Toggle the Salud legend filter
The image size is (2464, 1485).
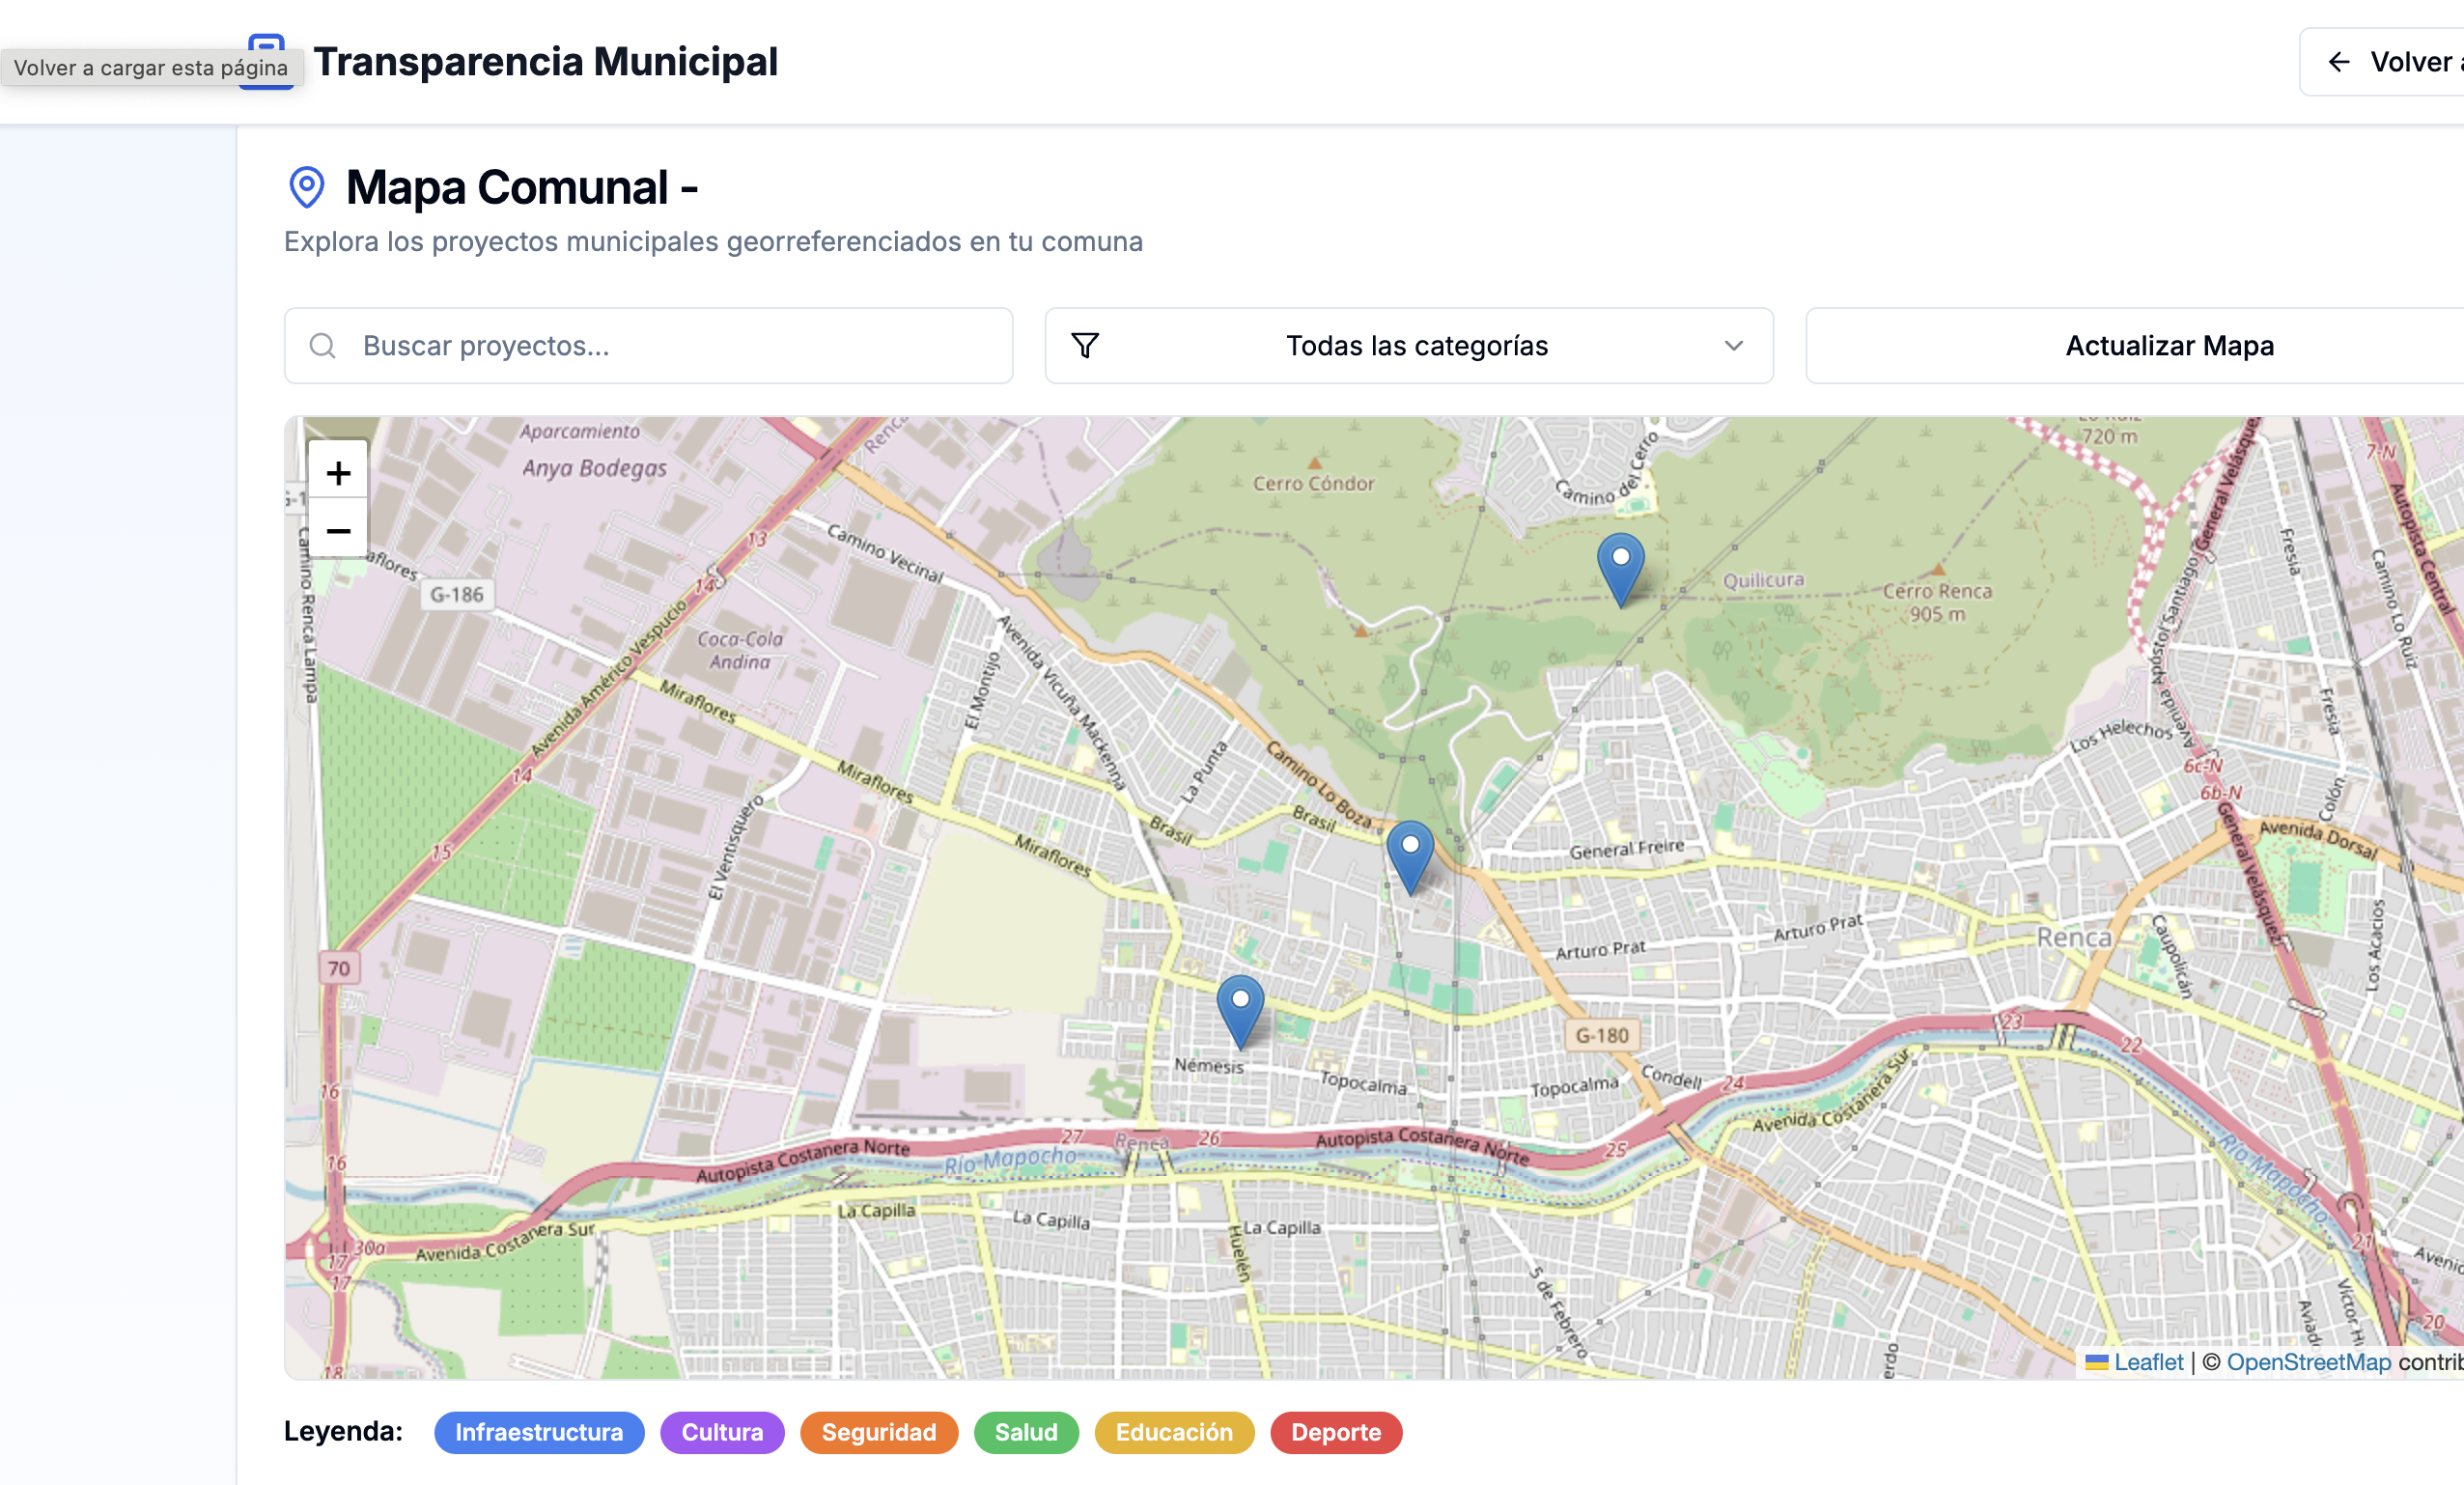(x=1026, y=1432)
